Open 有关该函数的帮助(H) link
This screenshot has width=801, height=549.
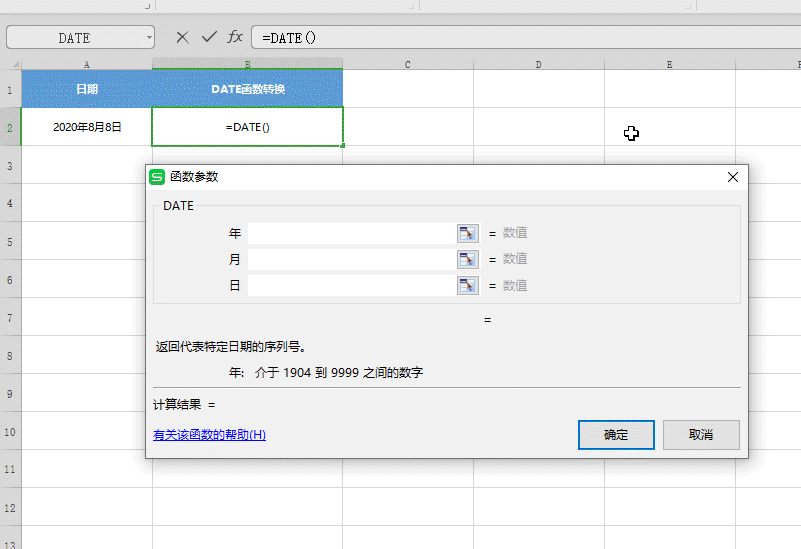[x=209, y=435]
